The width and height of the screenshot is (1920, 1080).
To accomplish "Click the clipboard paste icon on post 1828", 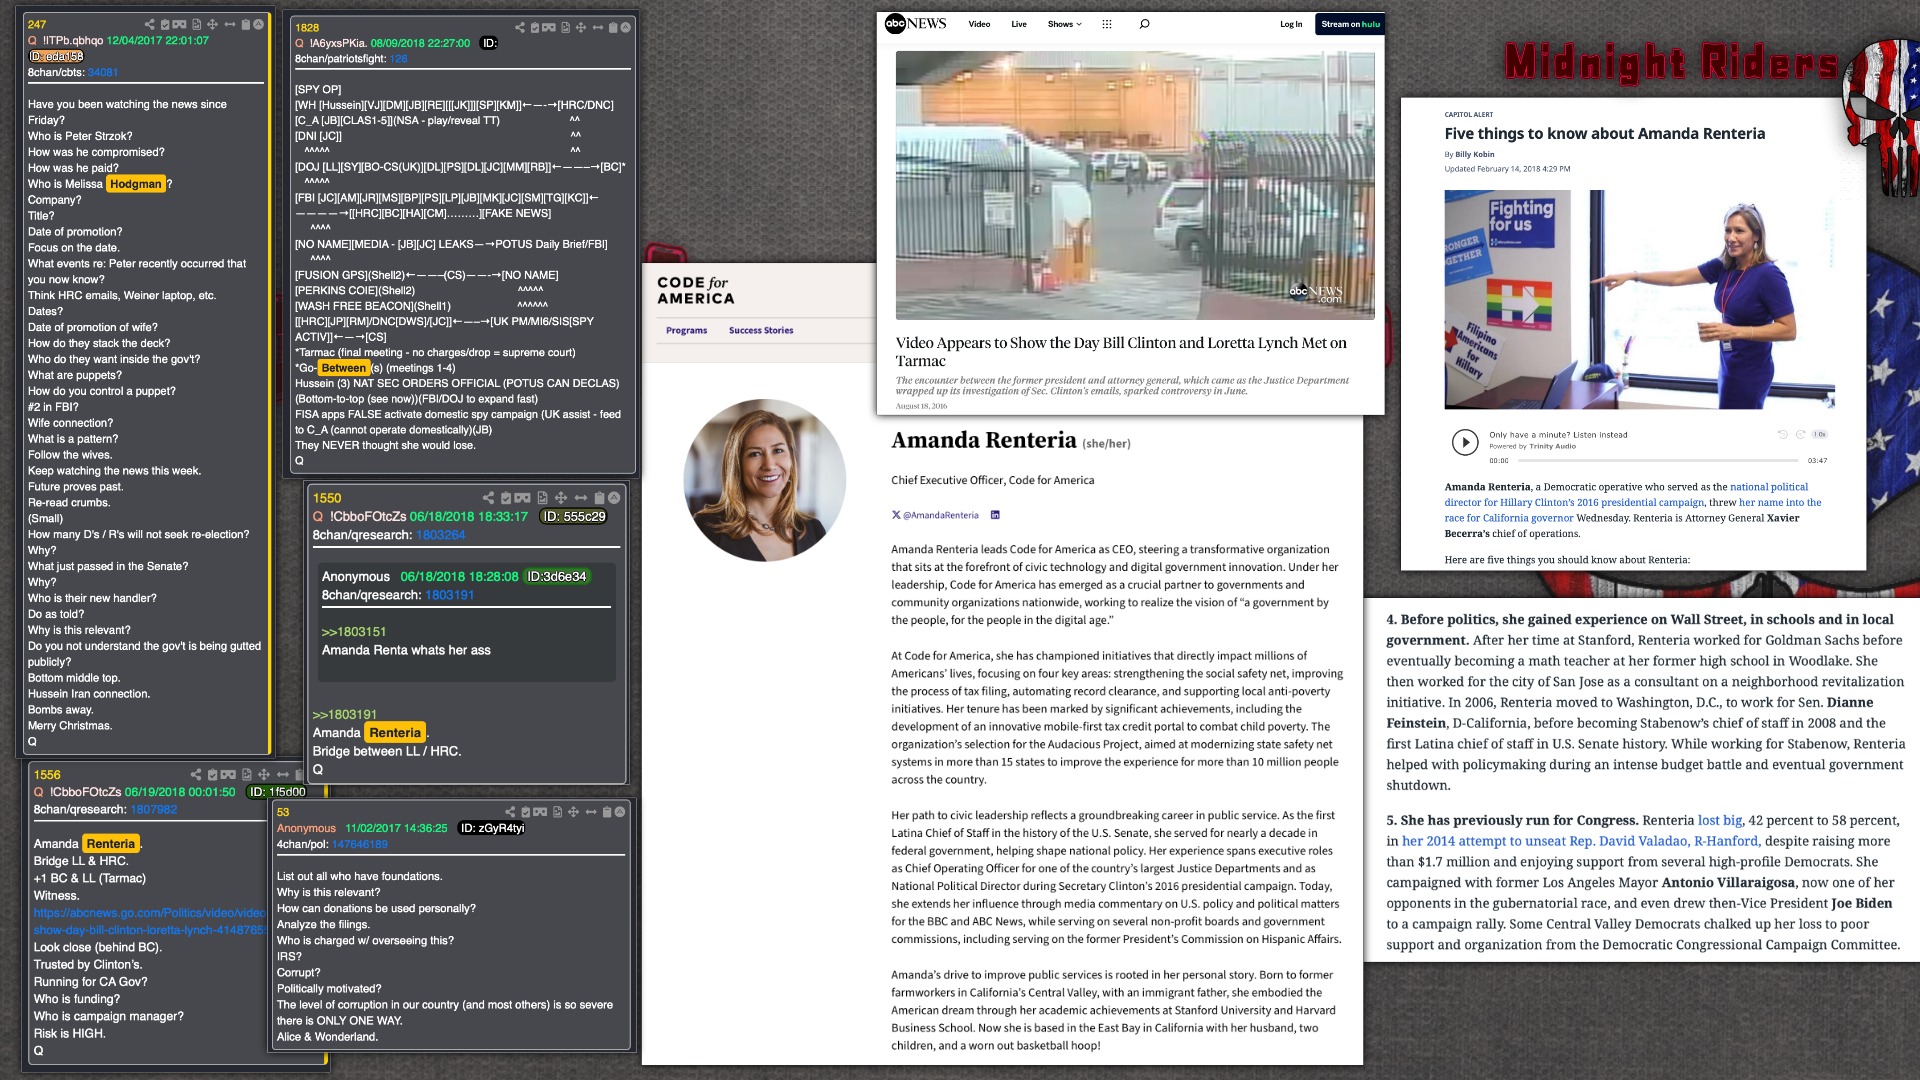I will point(613,27).
